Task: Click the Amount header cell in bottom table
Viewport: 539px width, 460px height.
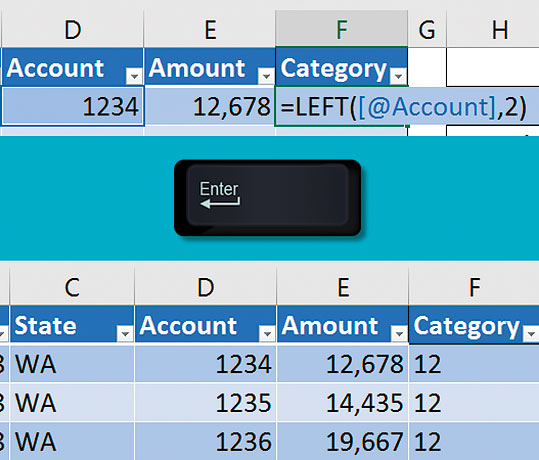Action: click(x=342, y=325)
